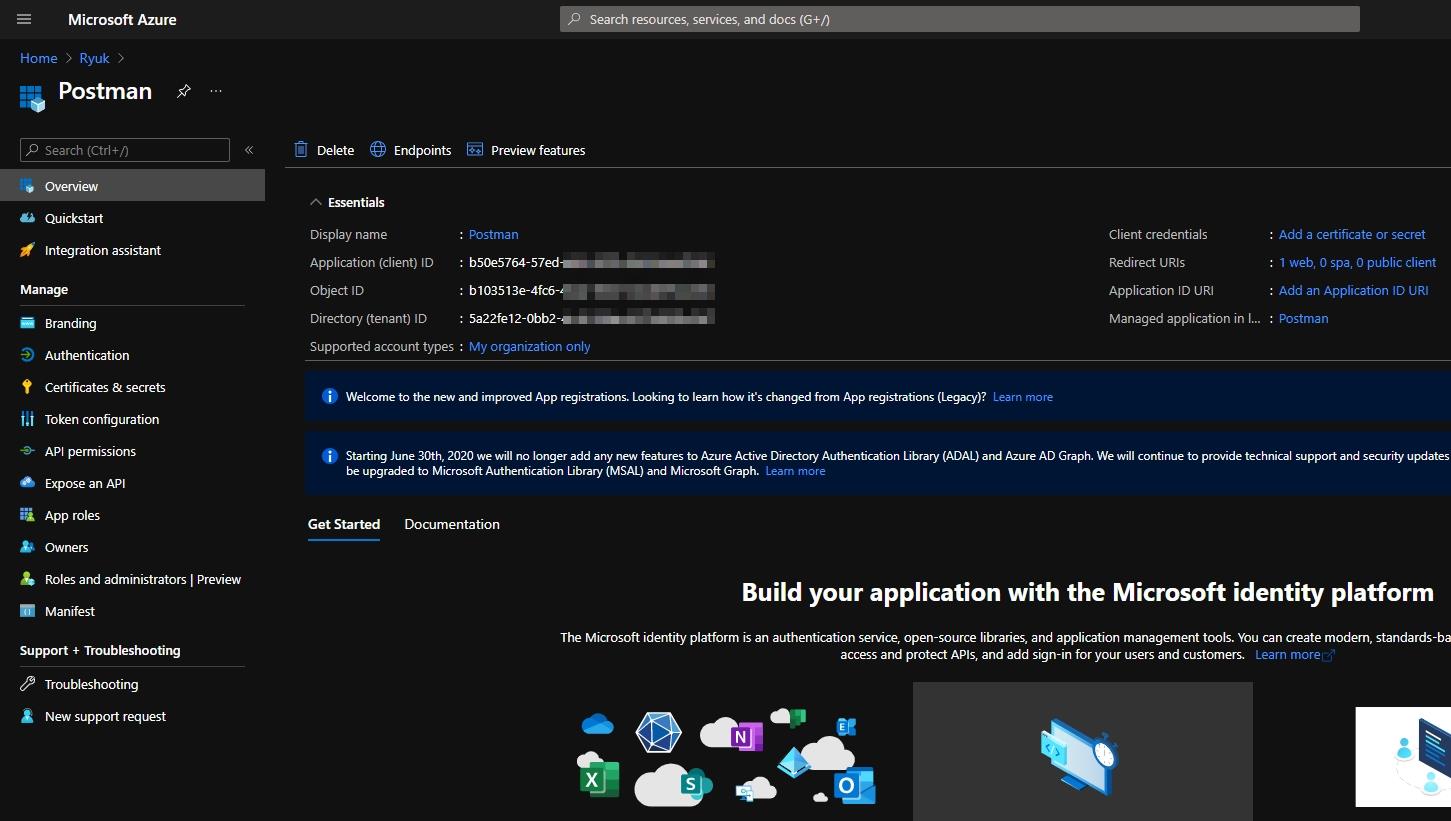
Task: Click the global search resources box
Action: coord(960,19)
